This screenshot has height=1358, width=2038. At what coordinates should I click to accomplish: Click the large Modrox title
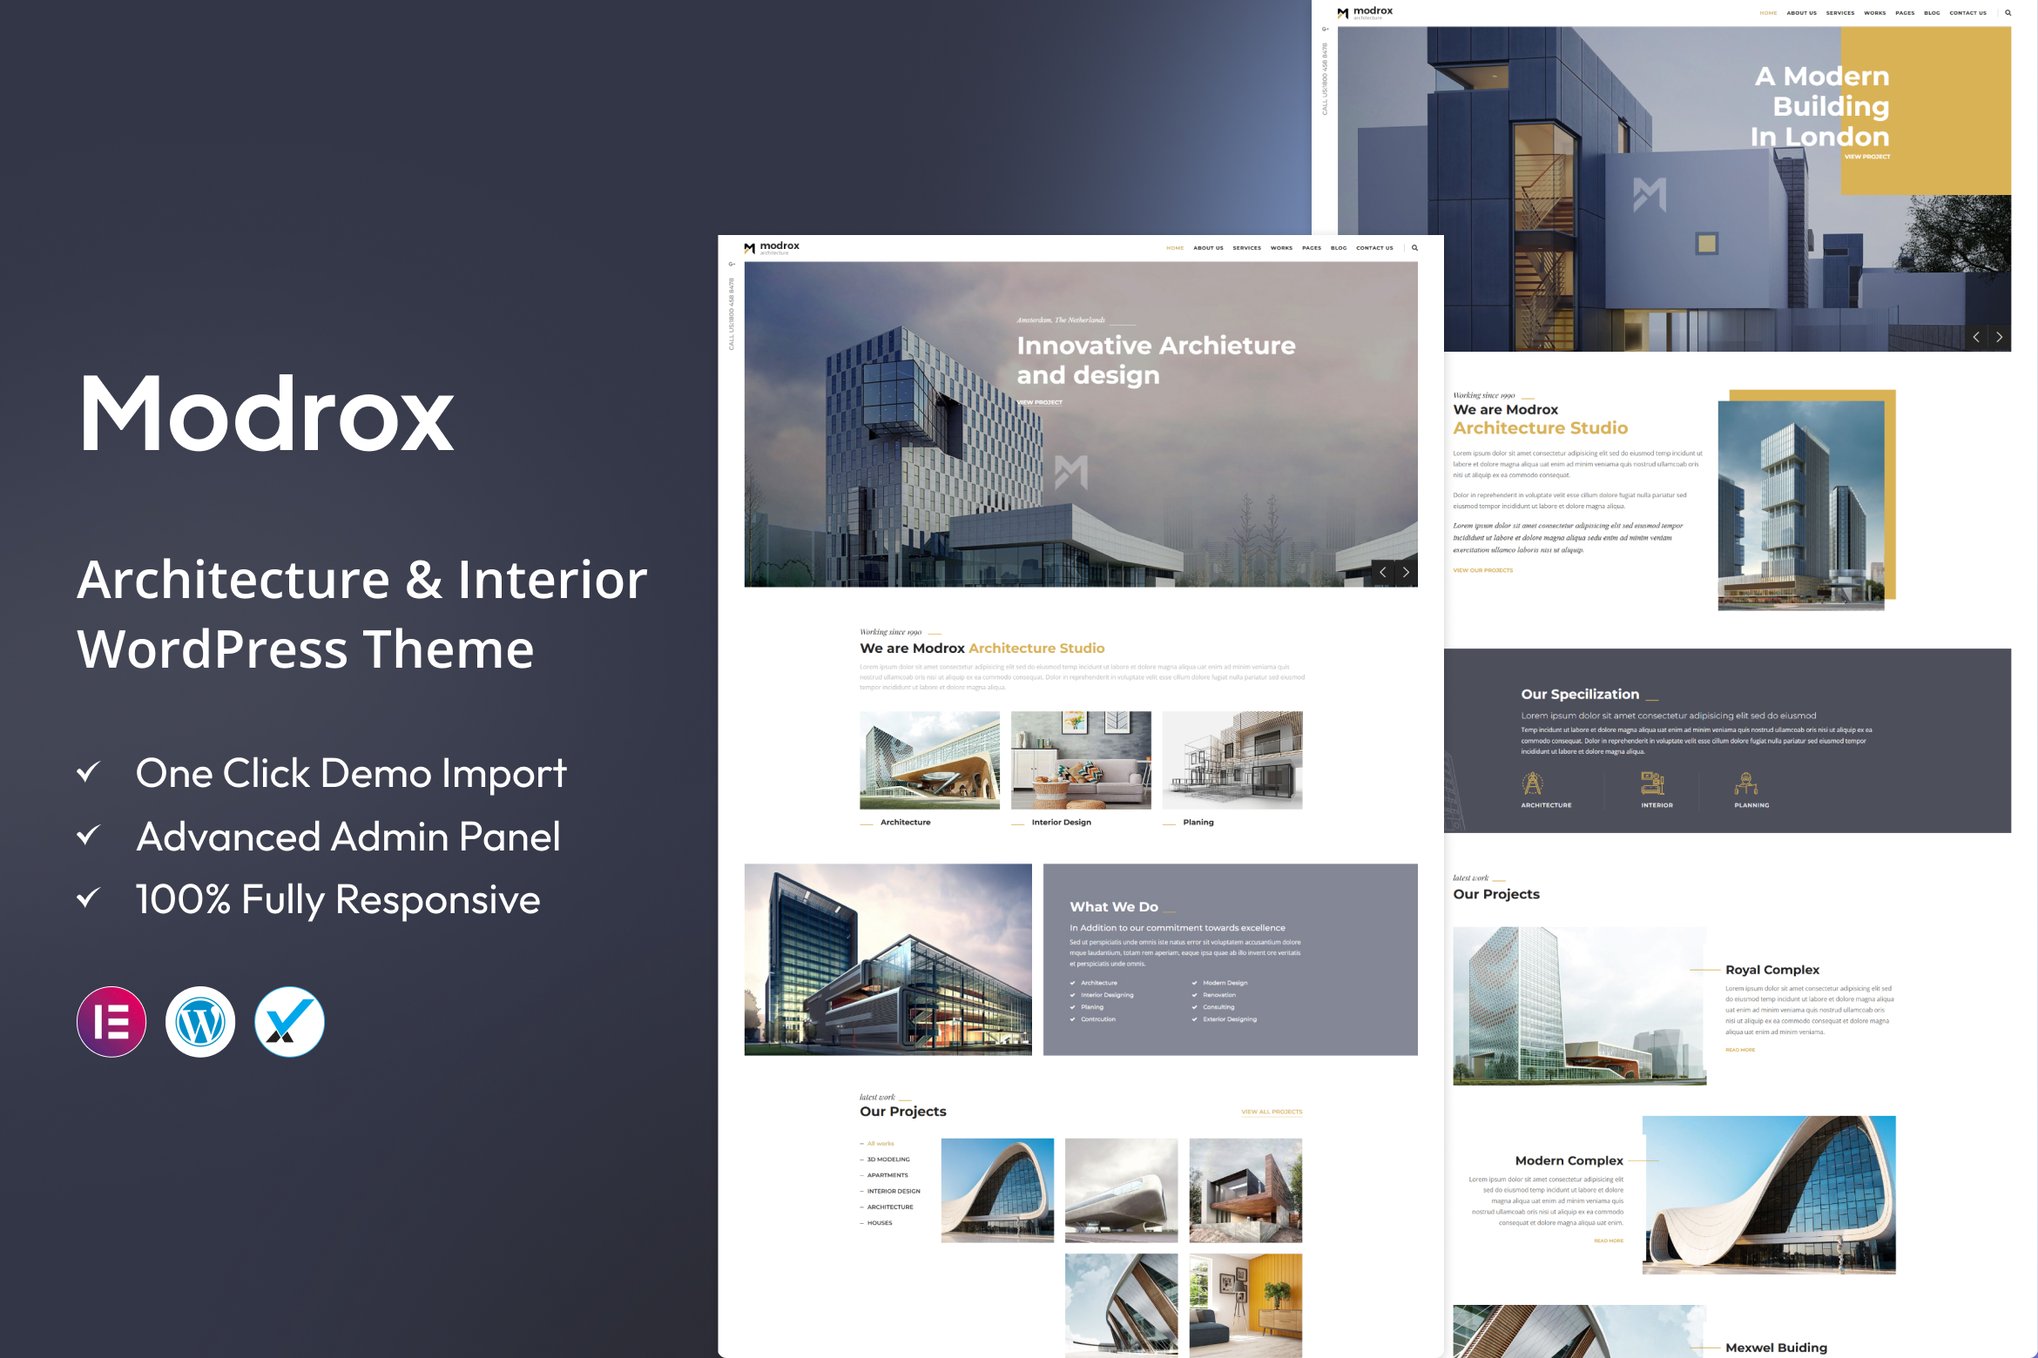point(266,413)
